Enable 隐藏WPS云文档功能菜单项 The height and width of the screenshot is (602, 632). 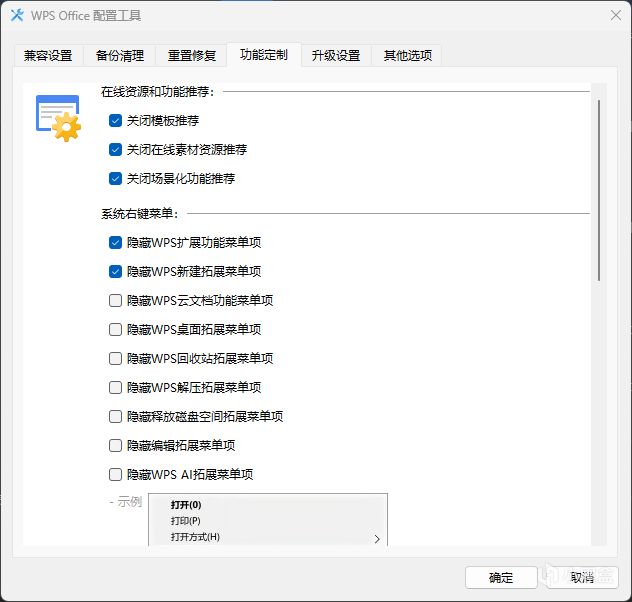click(115, 300)
